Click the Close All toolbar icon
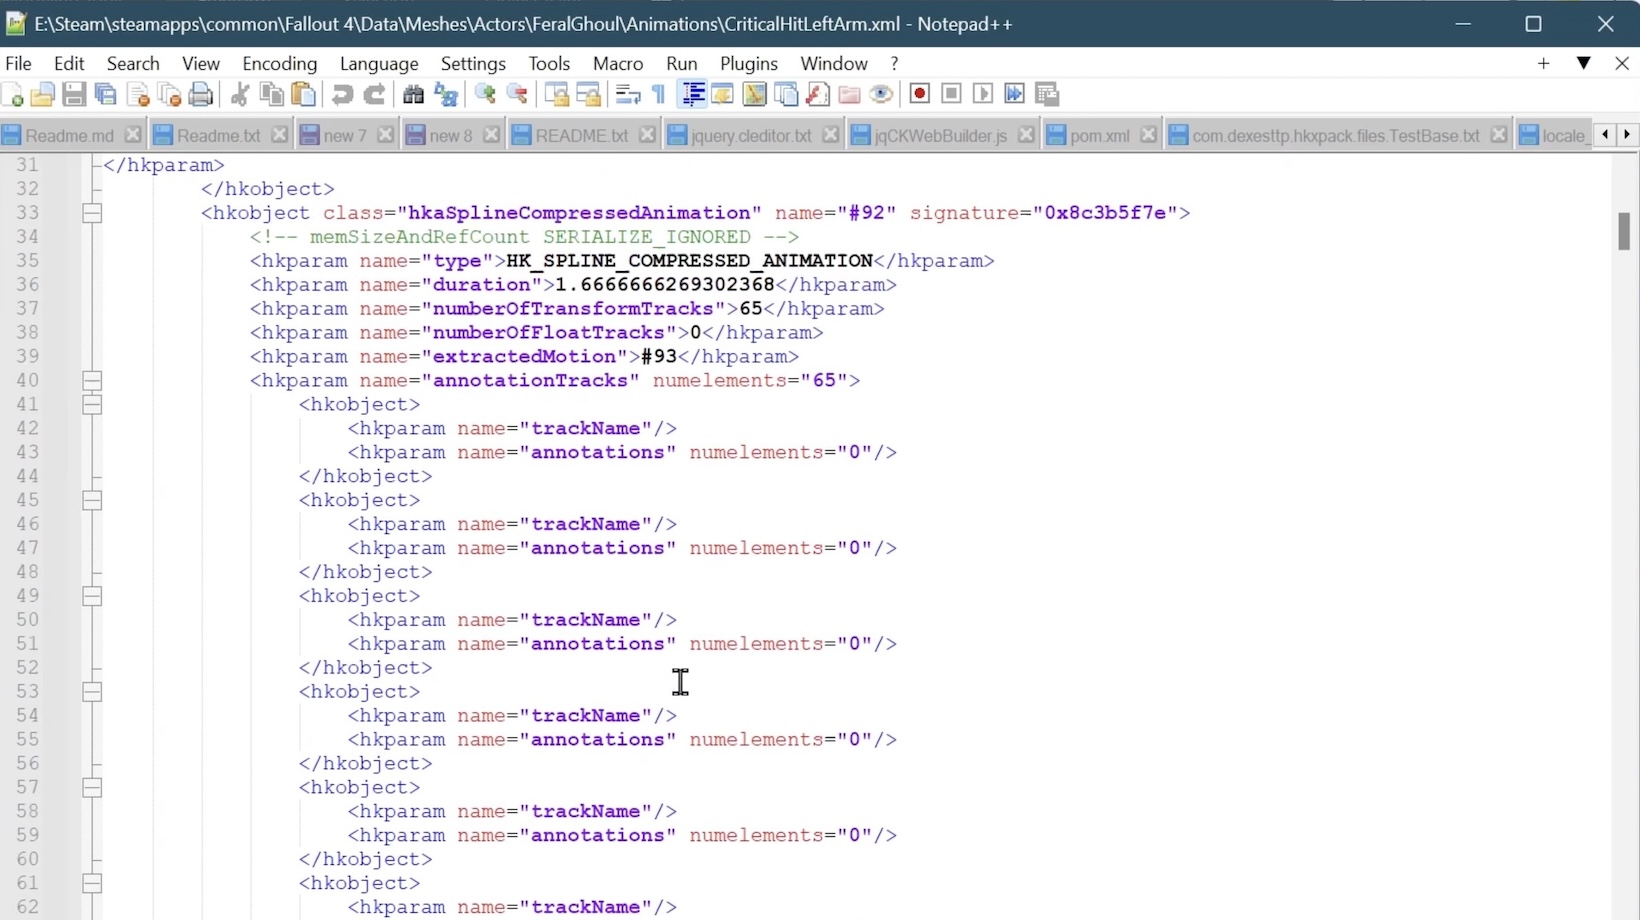 click(x=170, y=94)
